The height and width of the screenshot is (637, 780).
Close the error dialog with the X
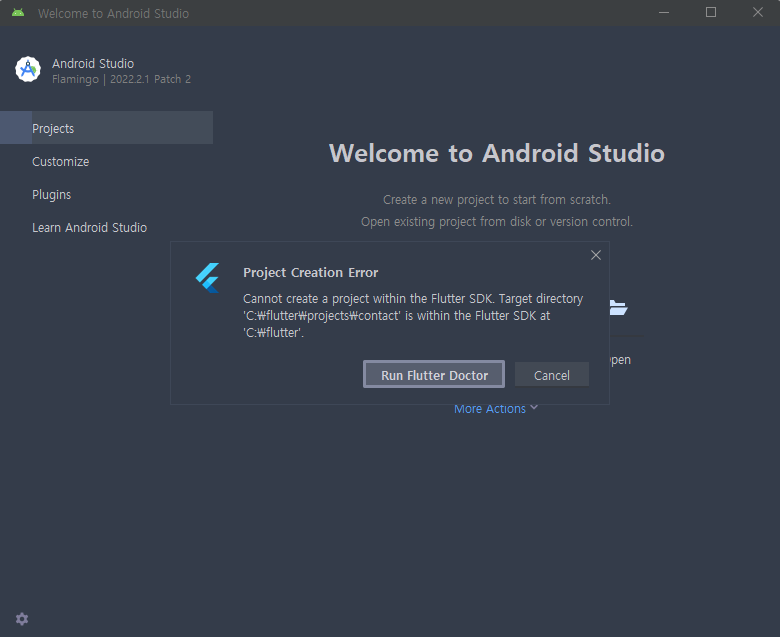[595, 255]
